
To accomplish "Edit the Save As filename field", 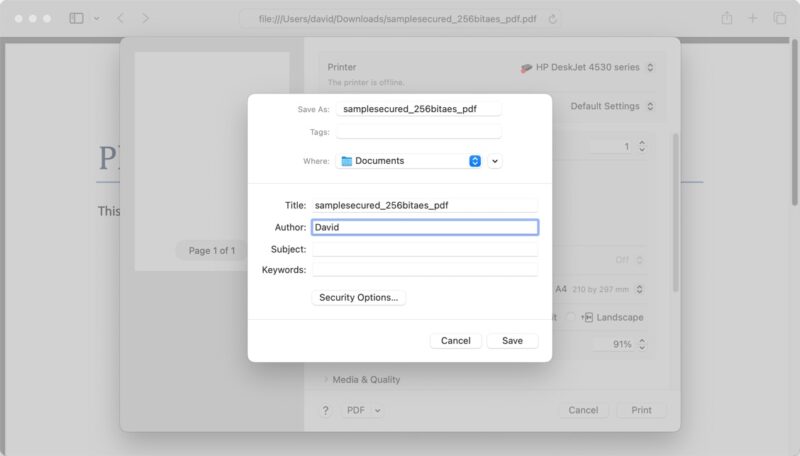I will (418, 109).
